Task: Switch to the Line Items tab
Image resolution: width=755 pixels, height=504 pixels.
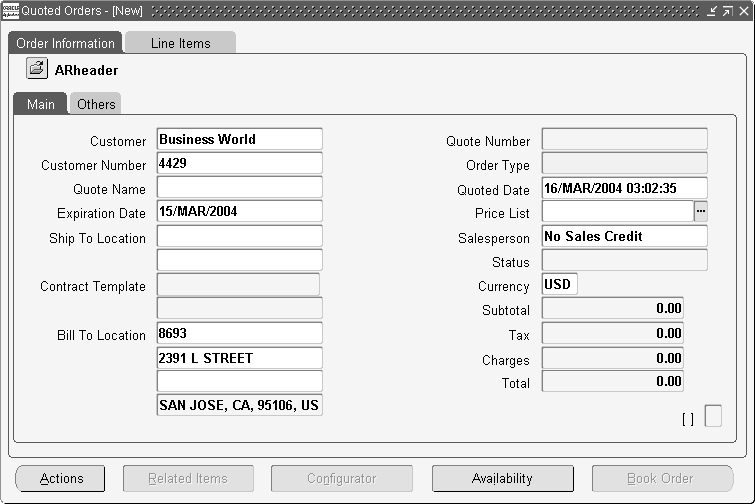Action: (181, 43)
